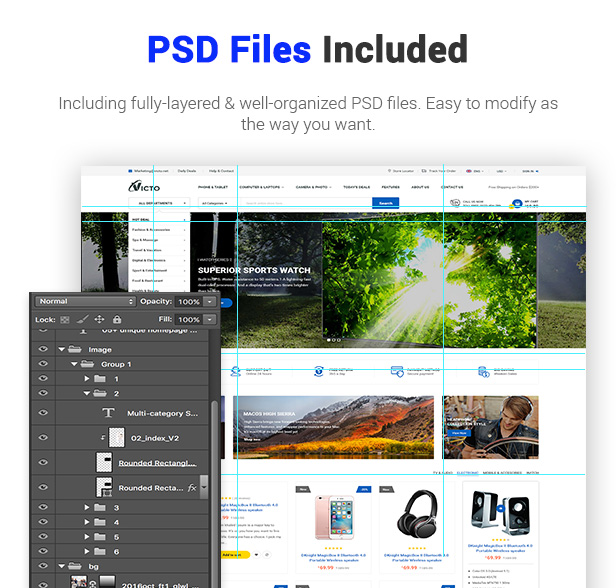Click the Track Your Order link

[439, 171]
